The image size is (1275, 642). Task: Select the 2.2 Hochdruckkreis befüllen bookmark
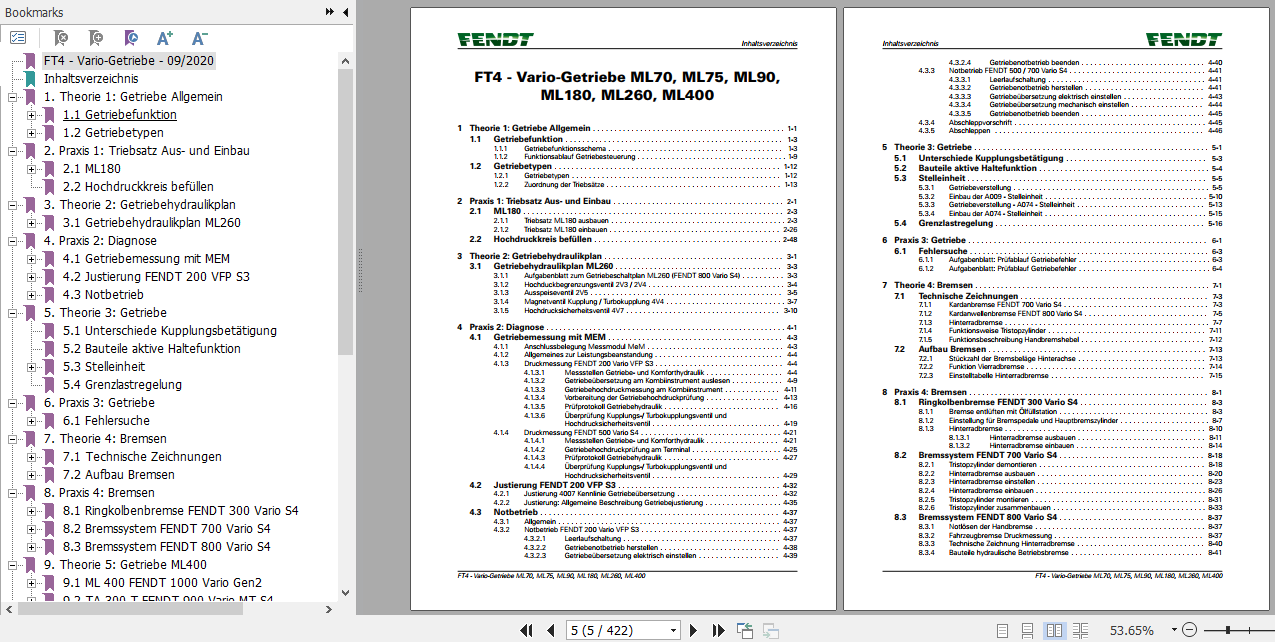[x=138, y=187]
